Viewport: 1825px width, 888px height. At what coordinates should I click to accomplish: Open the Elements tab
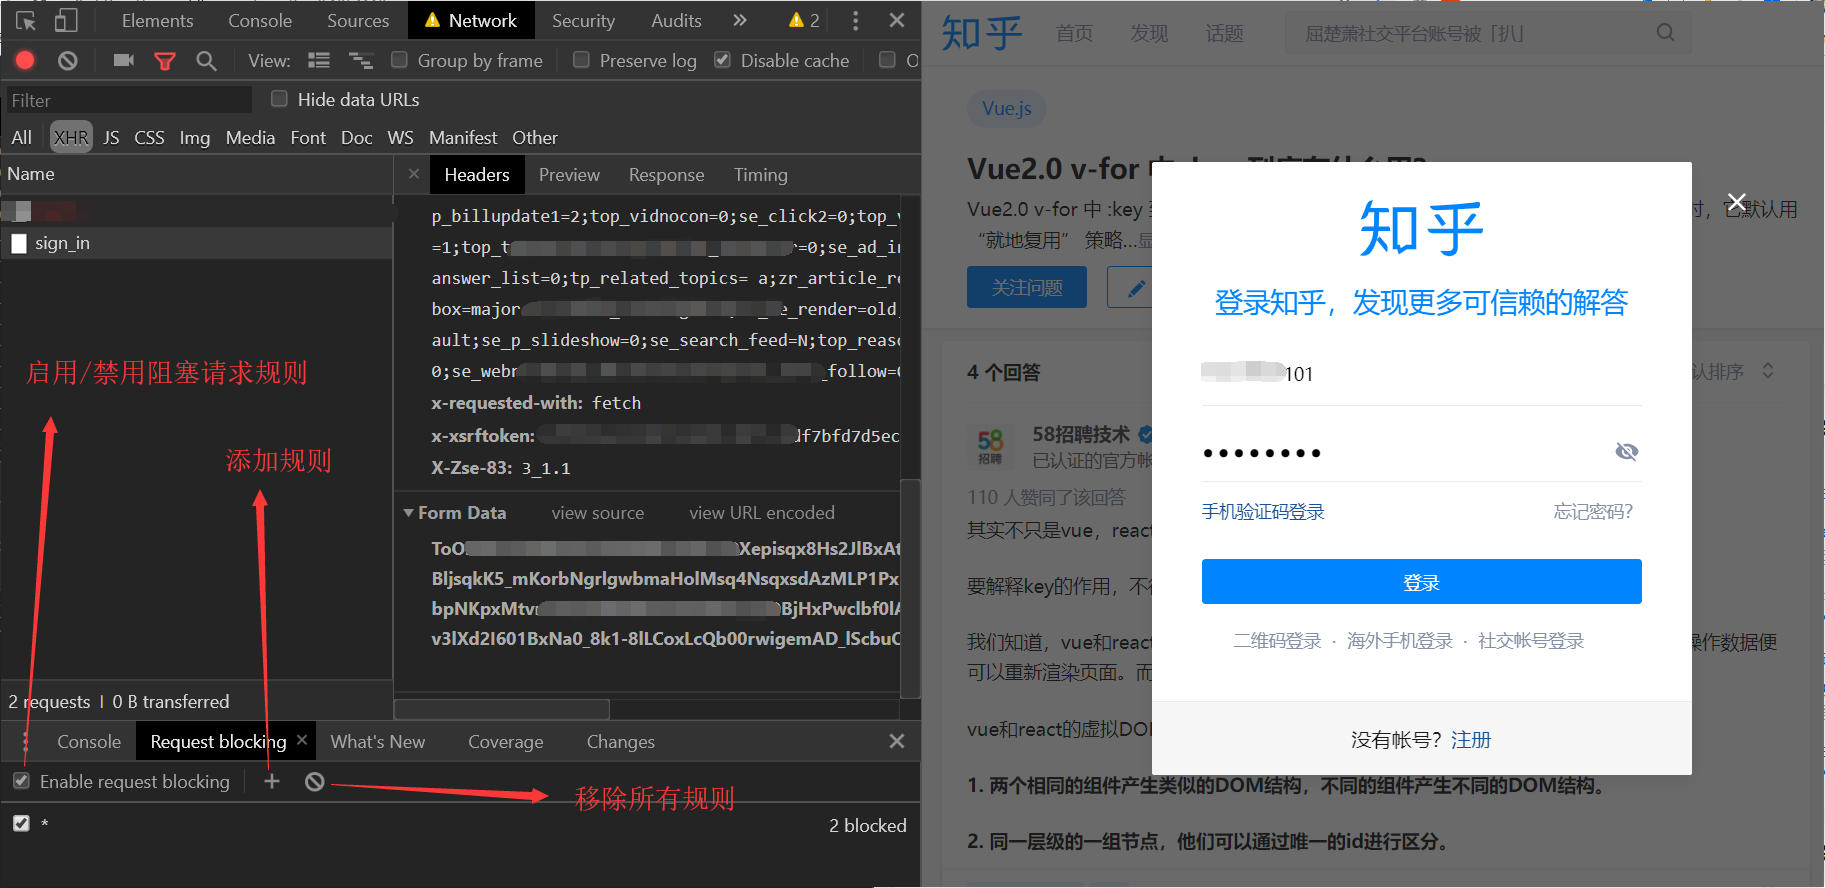click(157, 20)
